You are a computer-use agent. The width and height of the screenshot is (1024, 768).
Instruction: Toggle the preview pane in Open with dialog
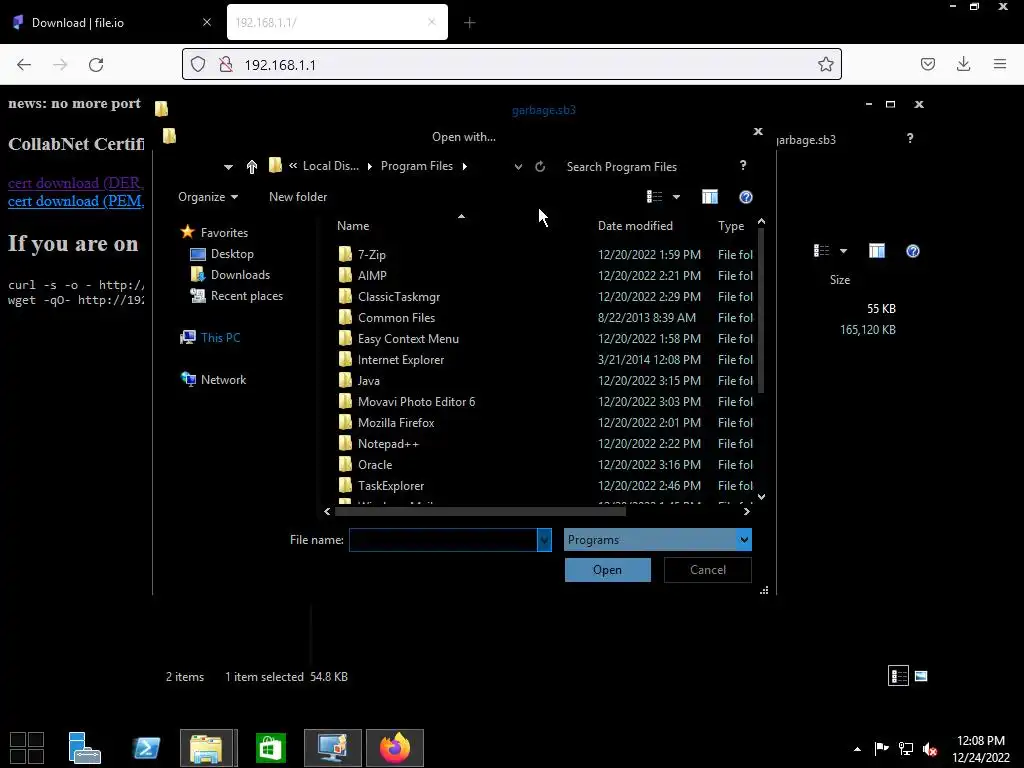pyautogui.click(x=710, y=197)
